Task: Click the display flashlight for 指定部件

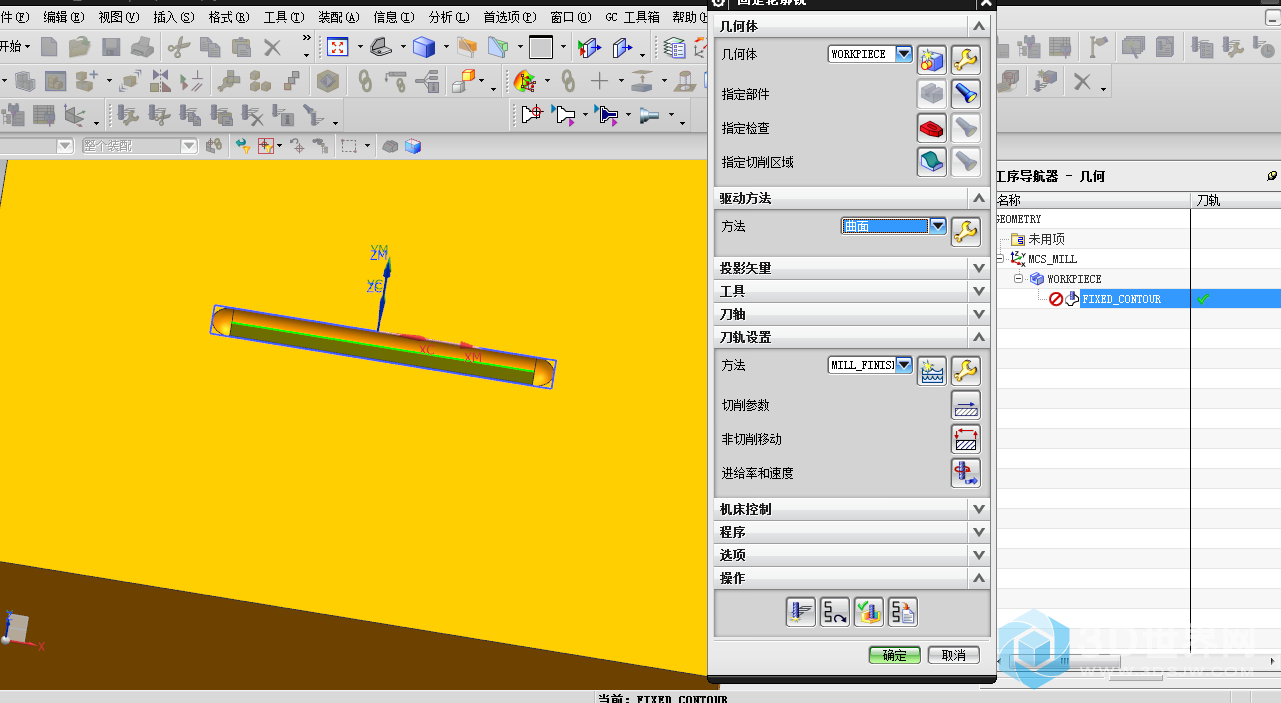Action: (x=965, y=94)
